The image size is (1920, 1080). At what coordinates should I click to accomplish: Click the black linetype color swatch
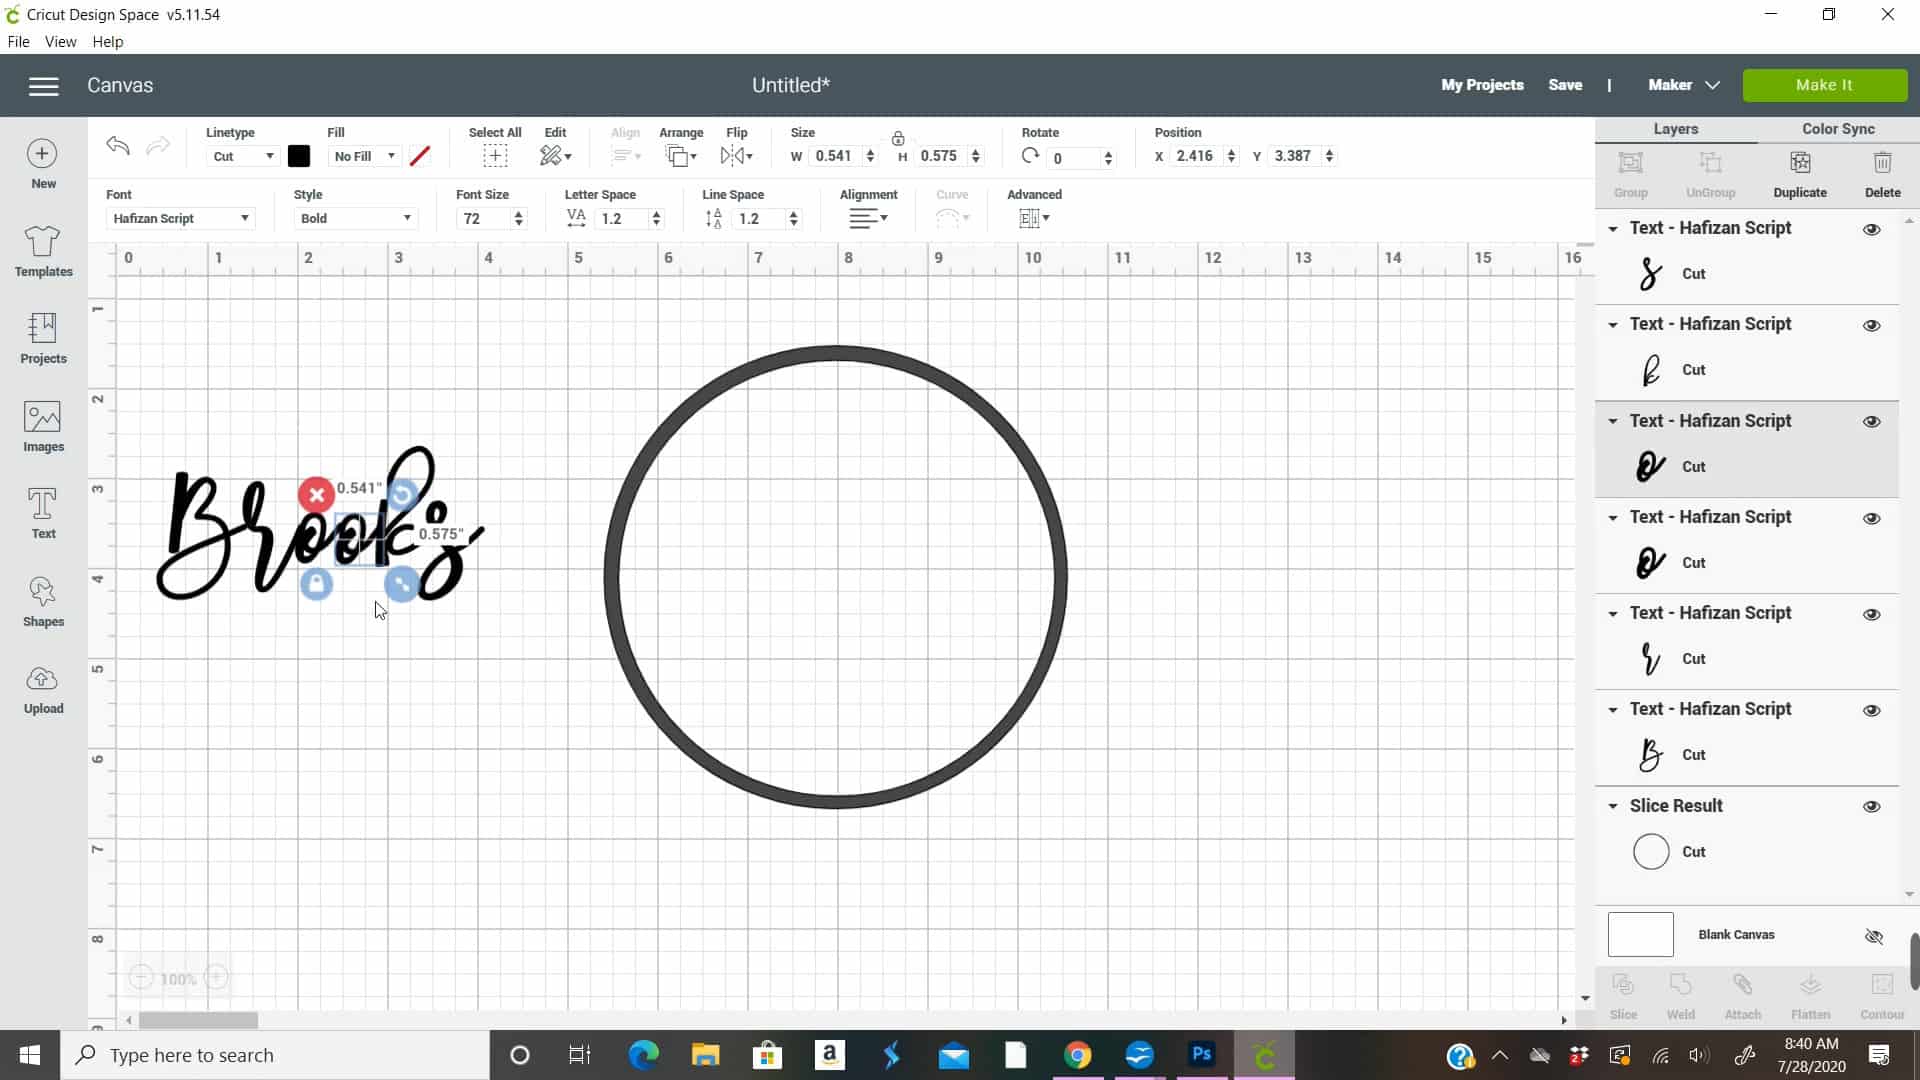(299, 156)
